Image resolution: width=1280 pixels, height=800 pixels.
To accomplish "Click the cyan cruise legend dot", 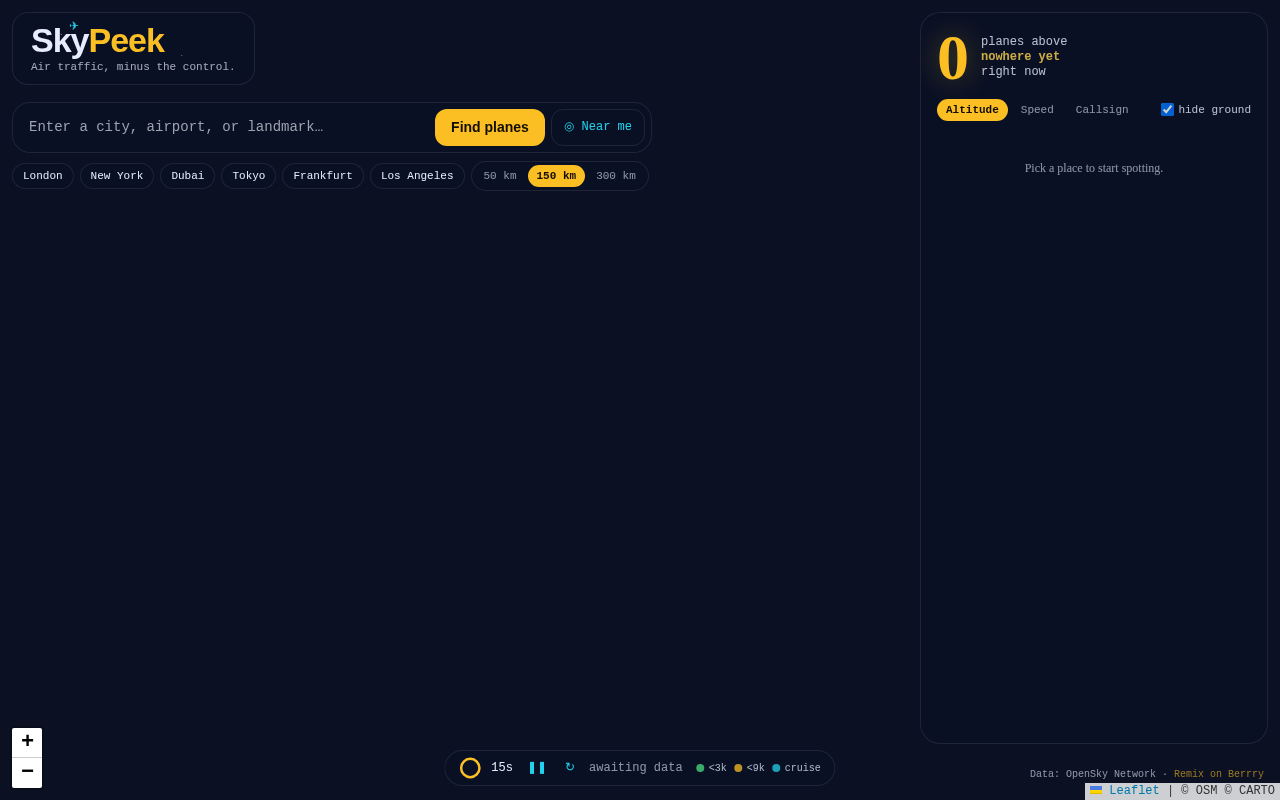I will 776,768.
